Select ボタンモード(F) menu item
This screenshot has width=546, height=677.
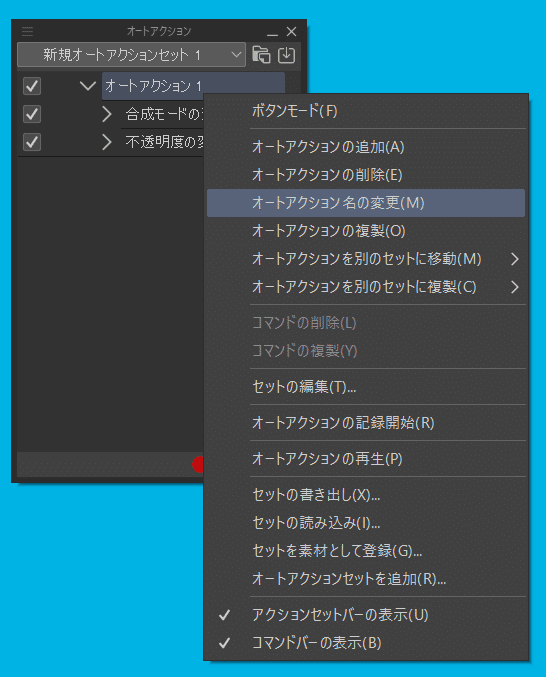366,111
